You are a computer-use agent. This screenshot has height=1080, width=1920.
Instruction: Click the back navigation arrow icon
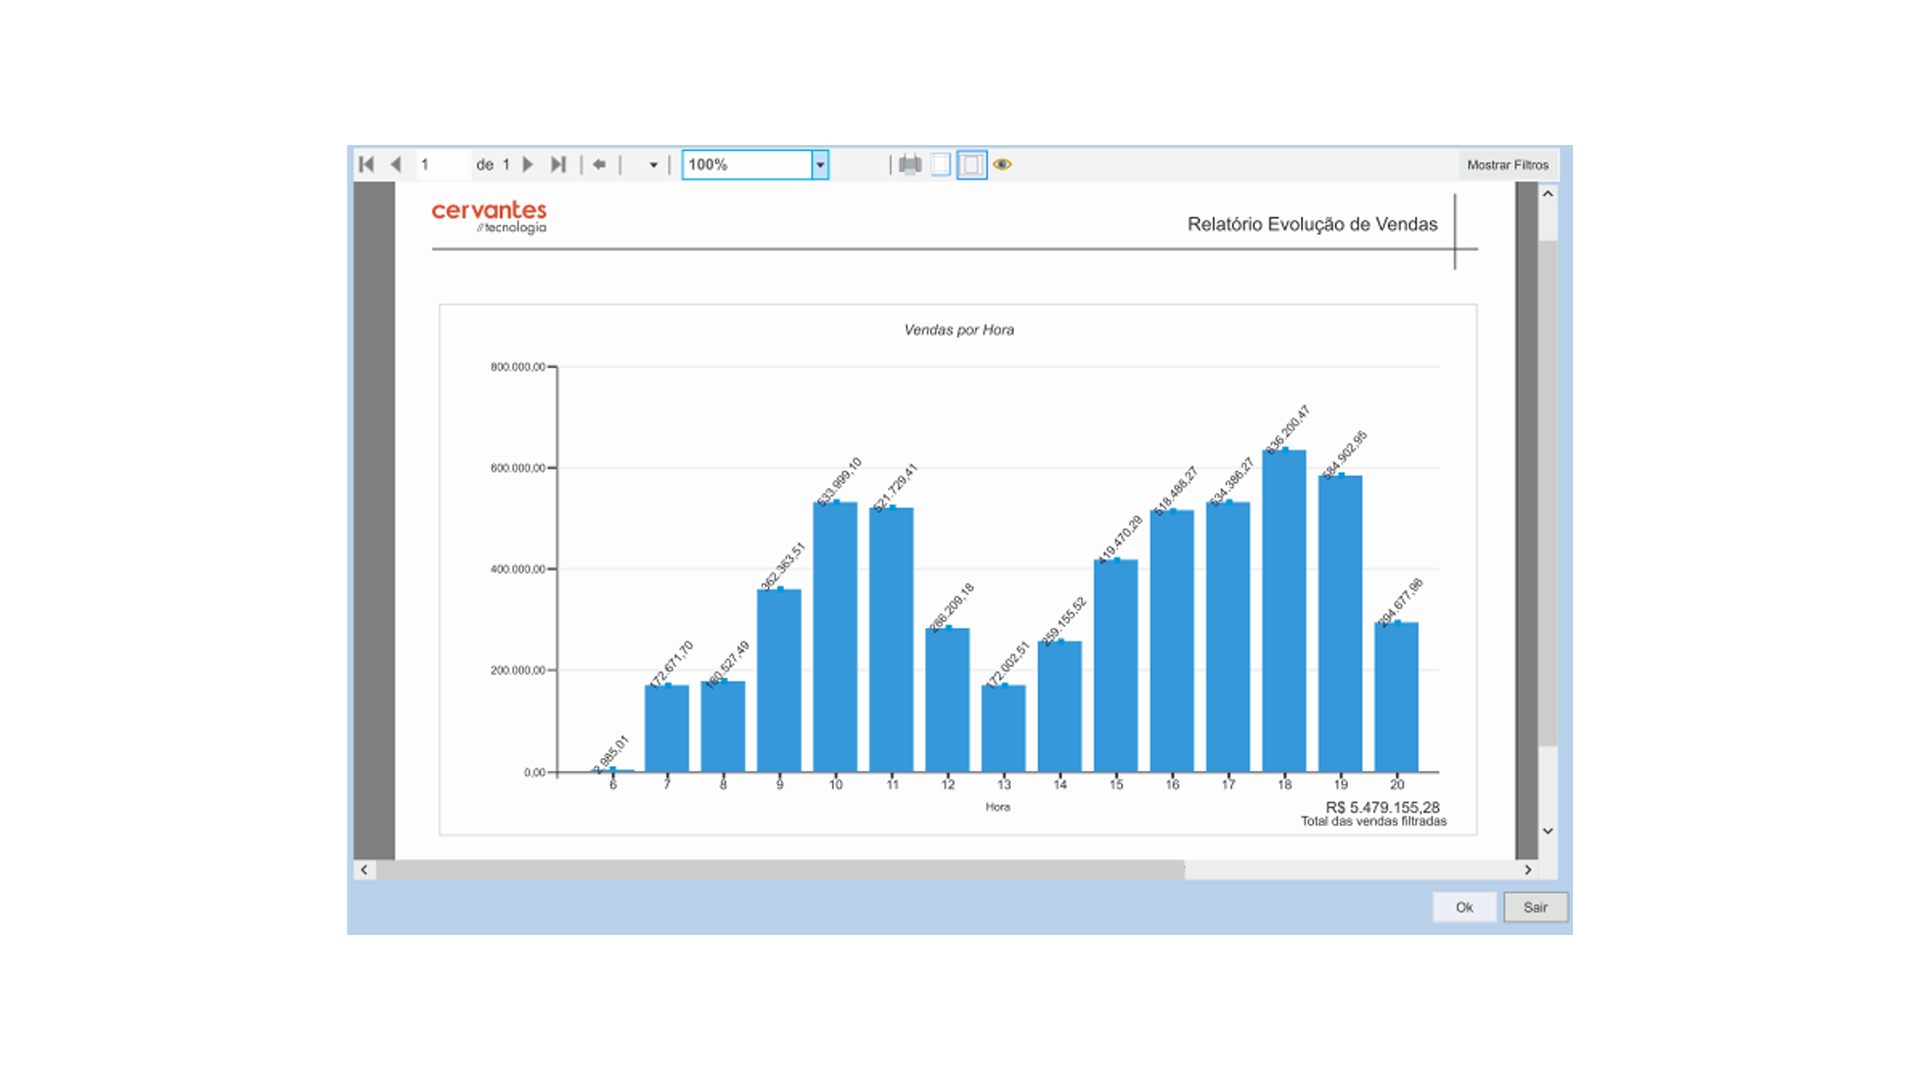click(599, 164)
